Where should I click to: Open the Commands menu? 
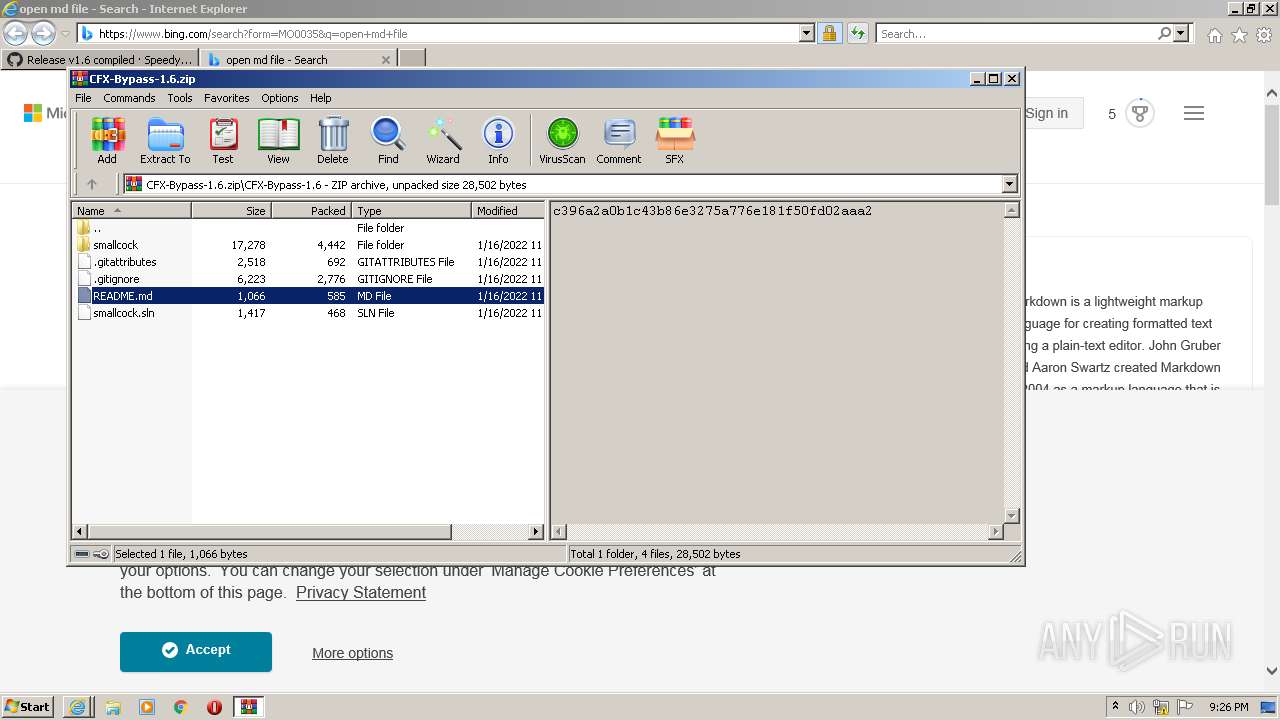click(129, 98)
